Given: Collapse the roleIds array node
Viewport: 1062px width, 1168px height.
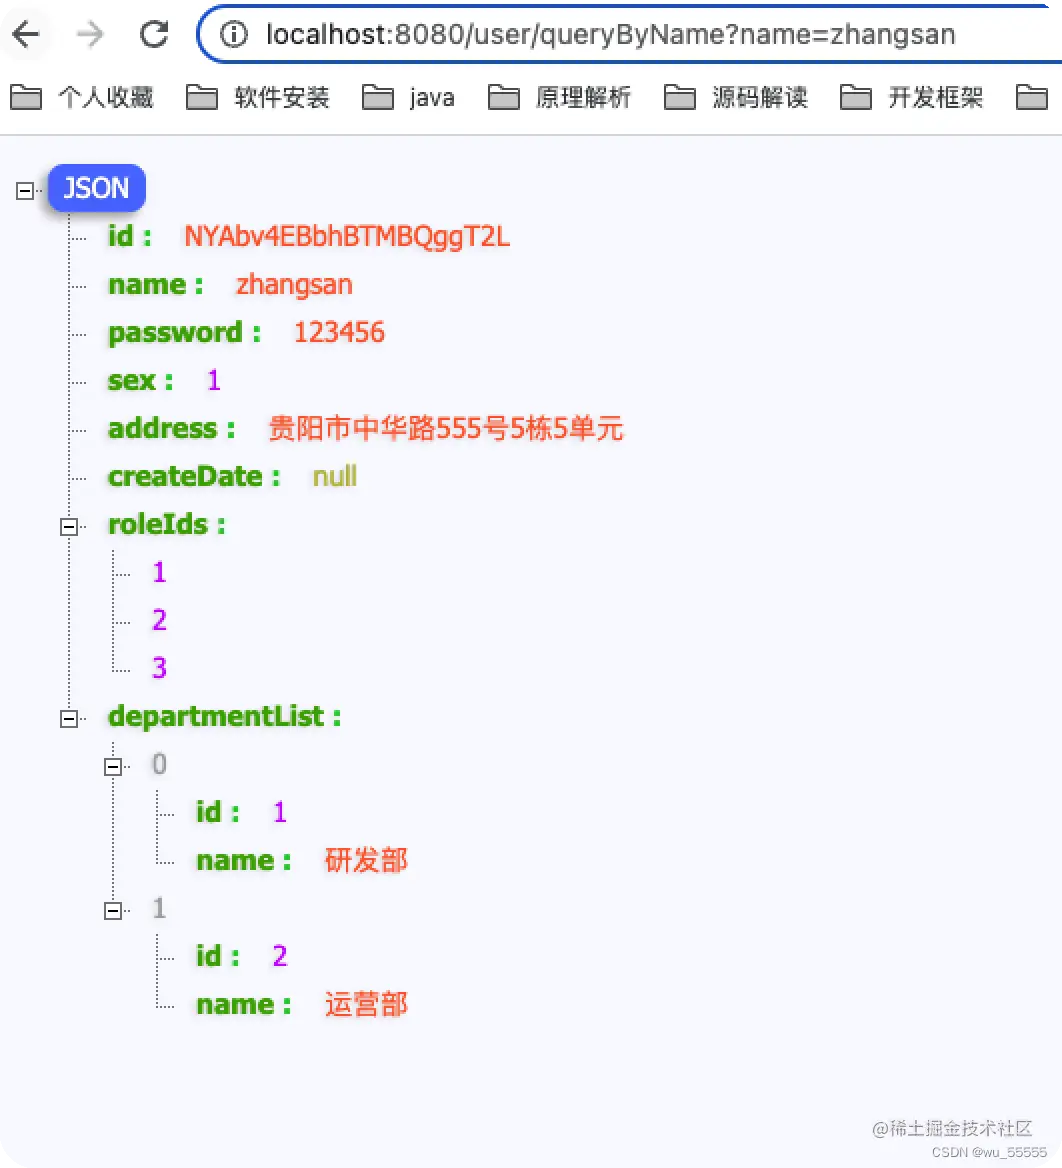Looking at the screenshot, I should click(x=68, y=526).
